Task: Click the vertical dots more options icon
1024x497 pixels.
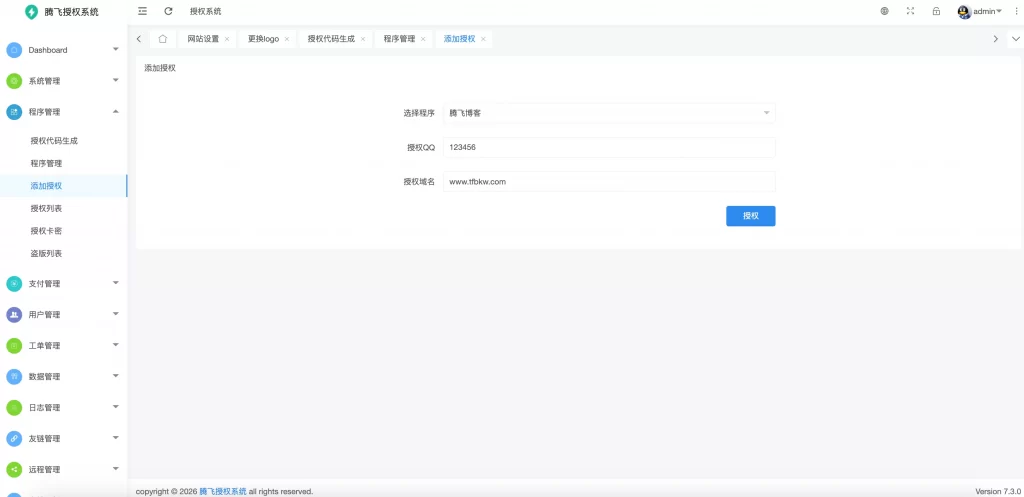Action: [1016, 11]
